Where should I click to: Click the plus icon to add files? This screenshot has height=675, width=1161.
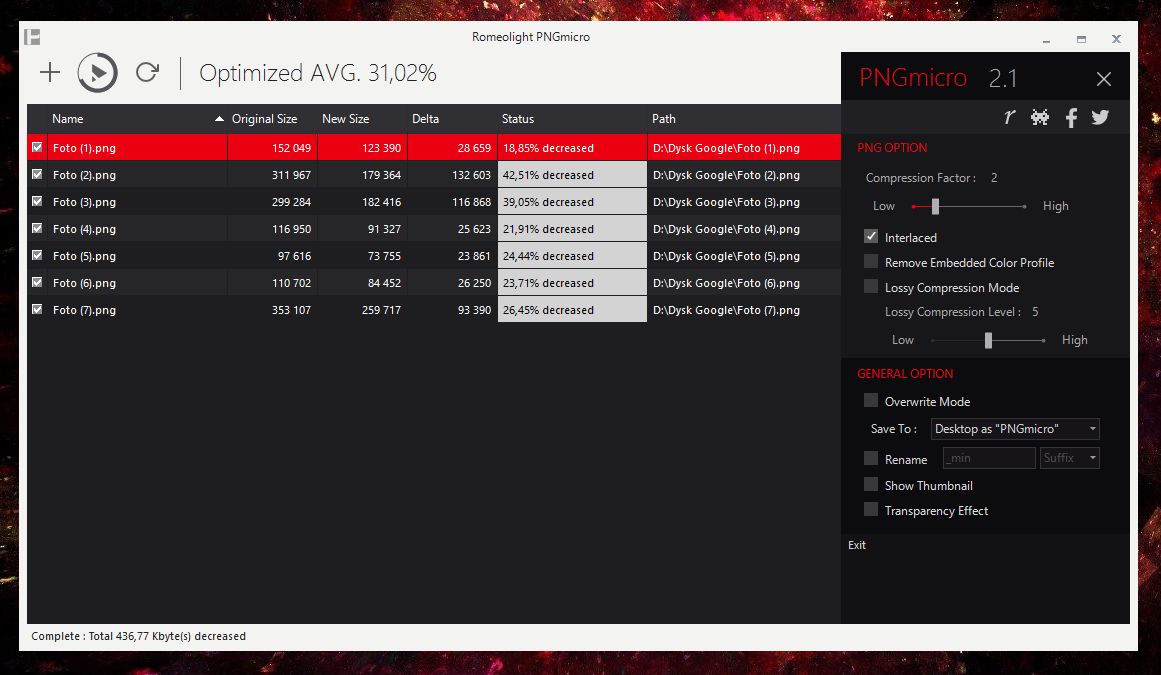(x=50, y=73)
